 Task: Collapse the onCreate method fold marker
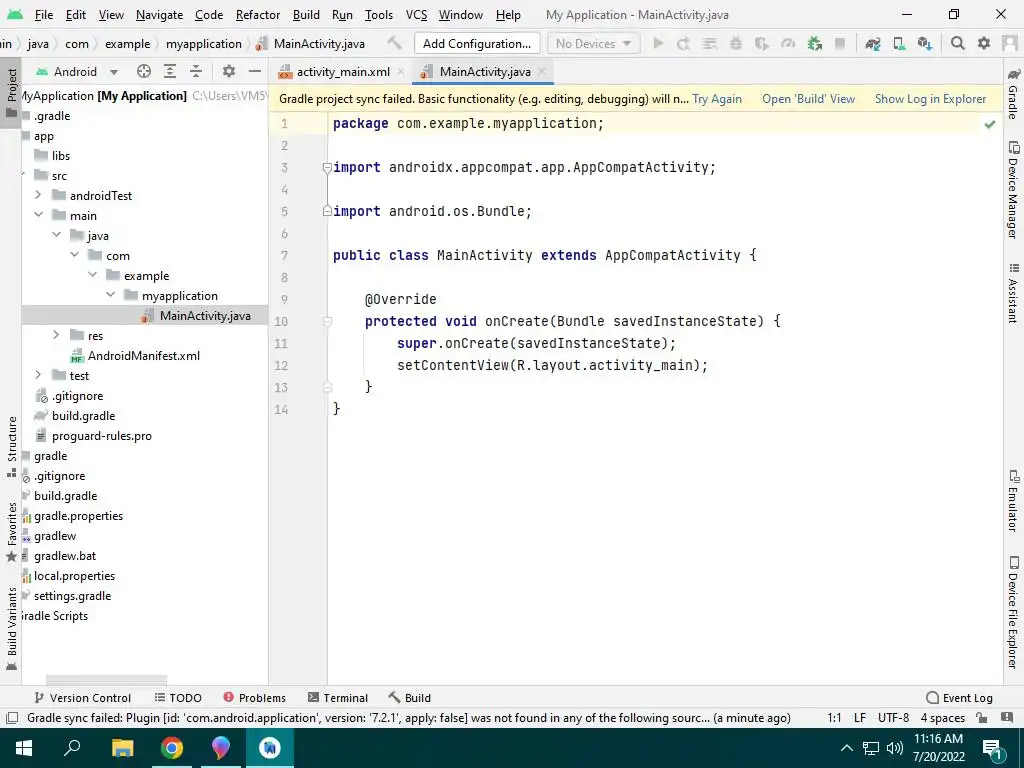(327, 321)
